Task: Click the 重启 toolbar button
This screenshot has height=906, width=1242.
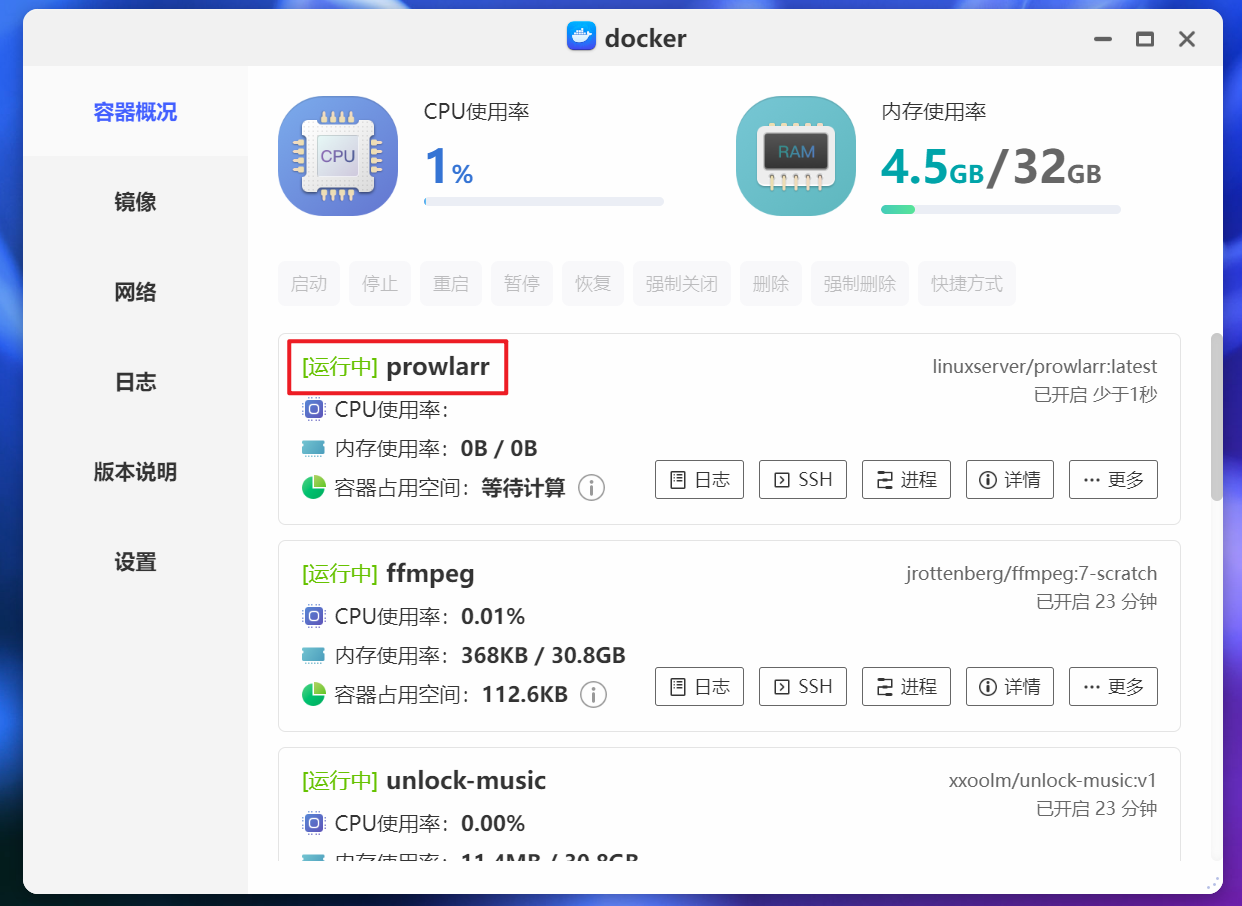Action: (x=451, y=284)
